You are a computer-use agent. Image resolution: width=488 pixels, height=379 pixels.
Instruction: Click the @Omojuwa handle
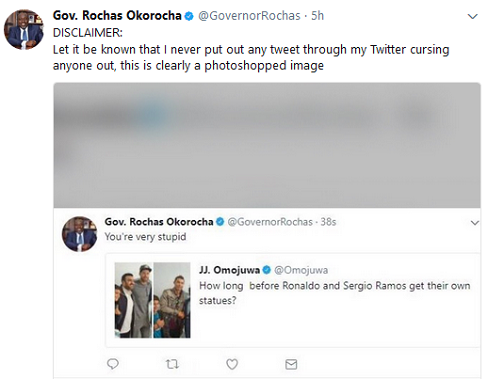[x=301, y=270]
